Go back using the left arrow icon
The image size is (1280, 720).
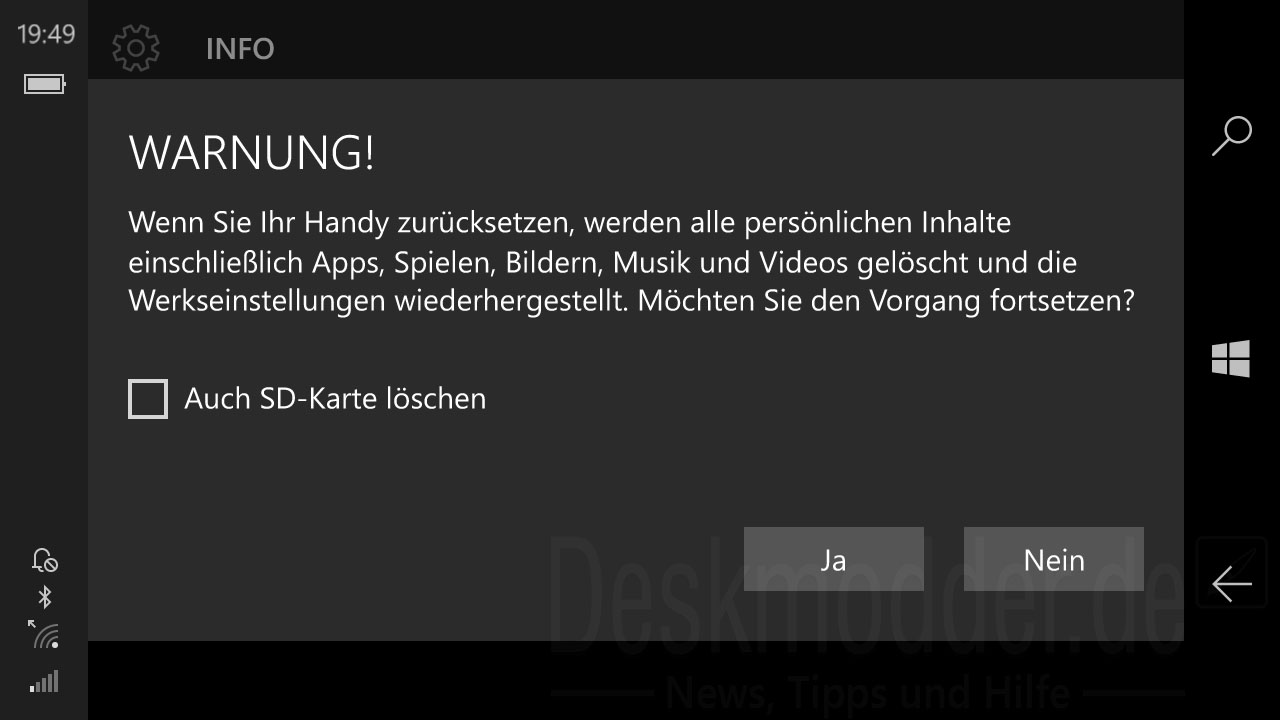(x=1232, y=584)
